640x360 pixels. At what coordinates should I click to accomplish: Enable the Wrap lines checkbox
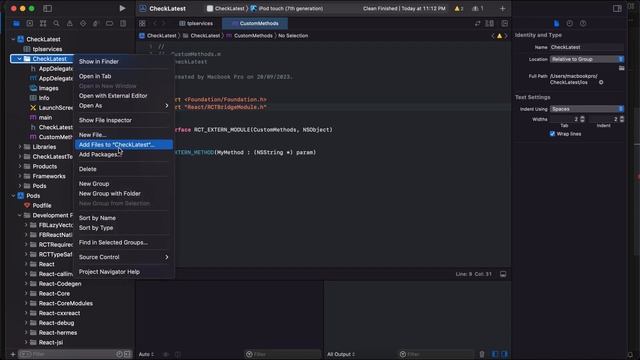pyautogui.click(x=552, y=134)
